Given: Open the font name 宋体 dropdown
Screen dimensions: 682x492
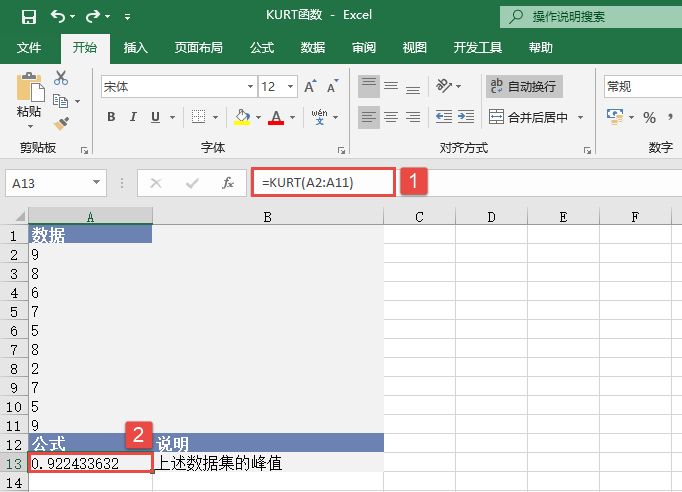Looking at the screenshot, I should click(250, 87).
